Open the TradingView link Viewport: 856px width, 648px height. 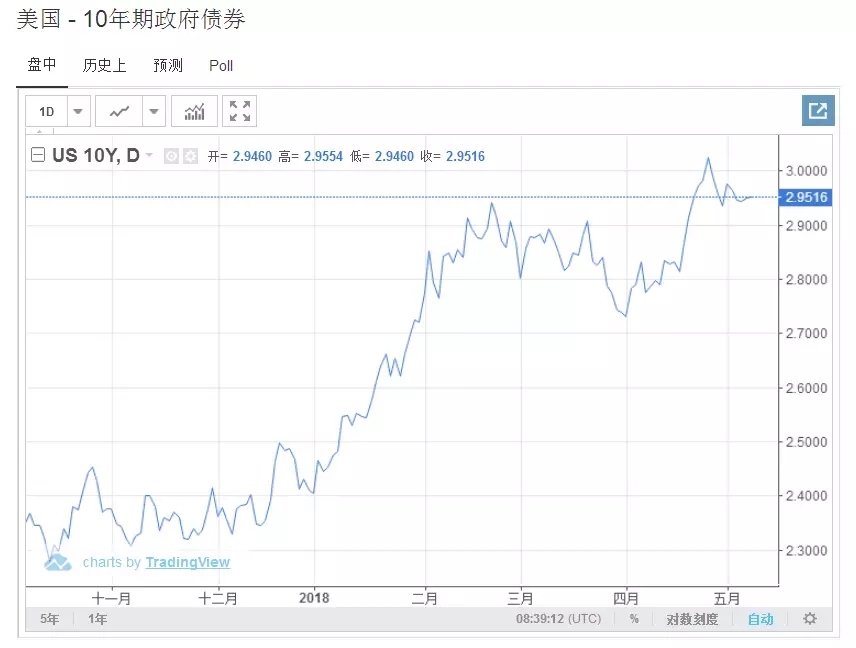click(187, 562)
